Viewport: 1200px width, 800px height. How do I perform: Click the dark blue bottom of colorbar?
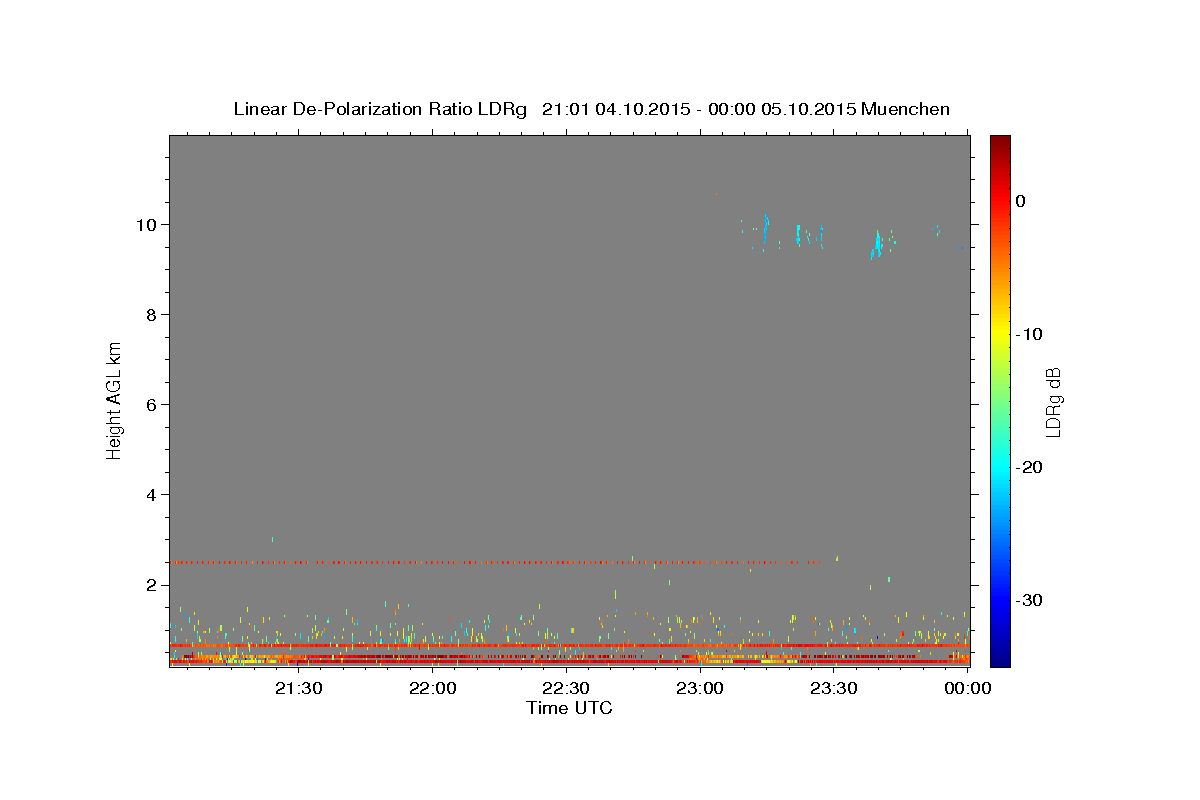pos(1000,658)
